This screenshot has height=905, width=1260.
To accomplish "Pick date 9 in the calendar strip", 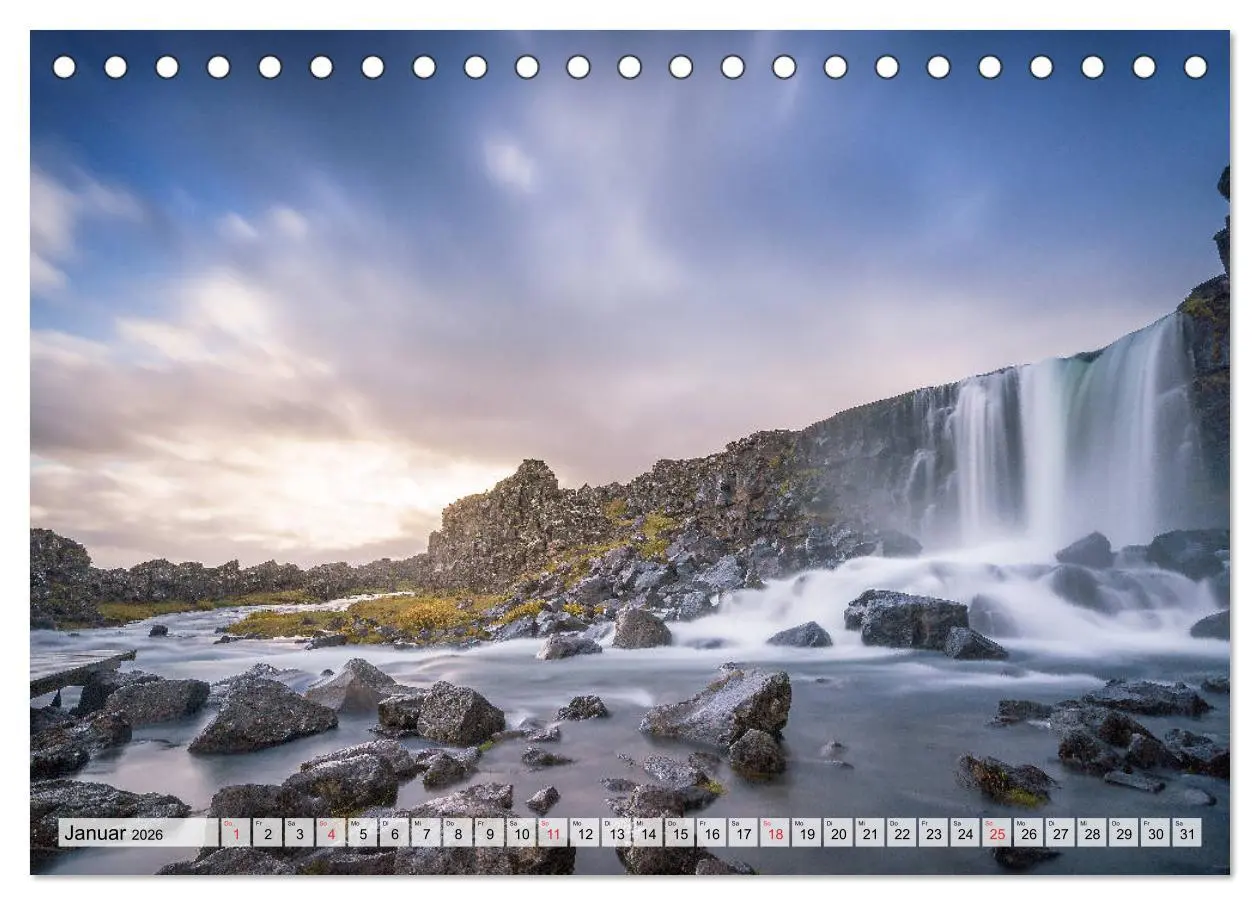I will [x=490, y=833].
